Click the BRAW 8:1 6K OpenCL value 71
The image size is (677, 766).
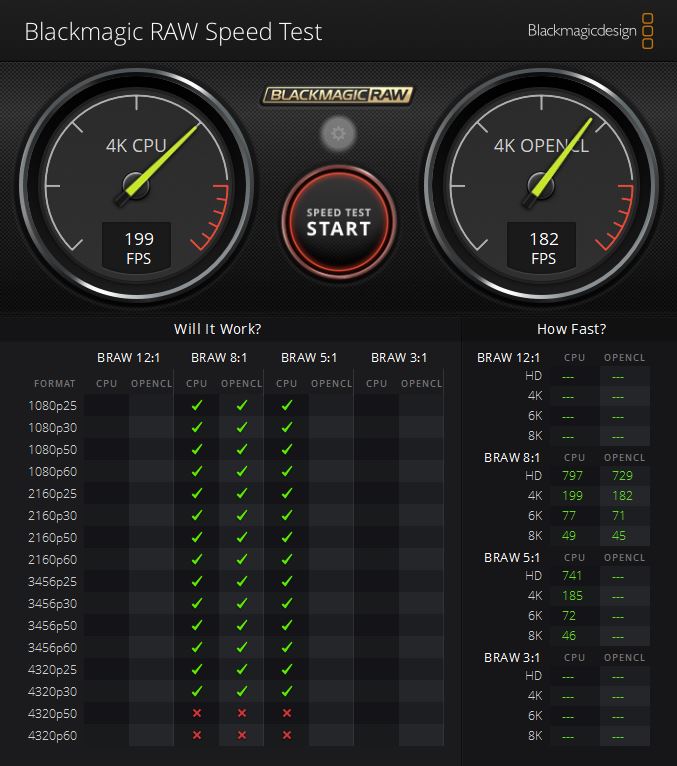[618, 515]
